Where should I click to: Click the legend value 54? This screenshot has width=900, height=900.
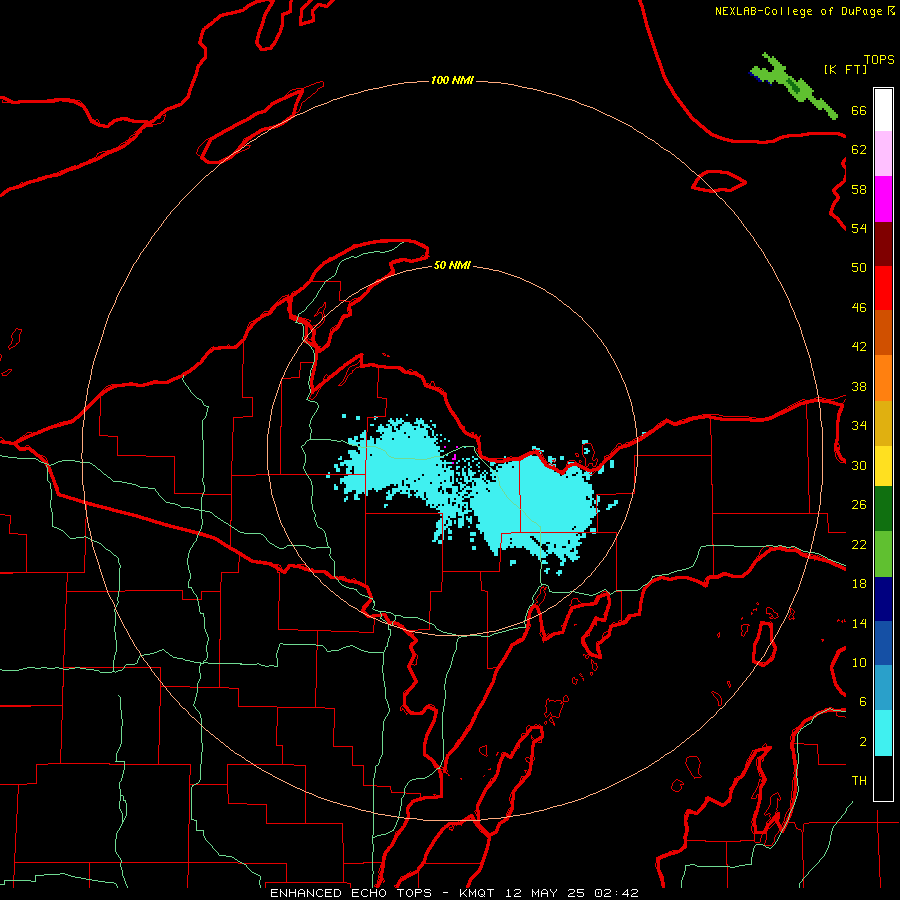pos(859,228)
